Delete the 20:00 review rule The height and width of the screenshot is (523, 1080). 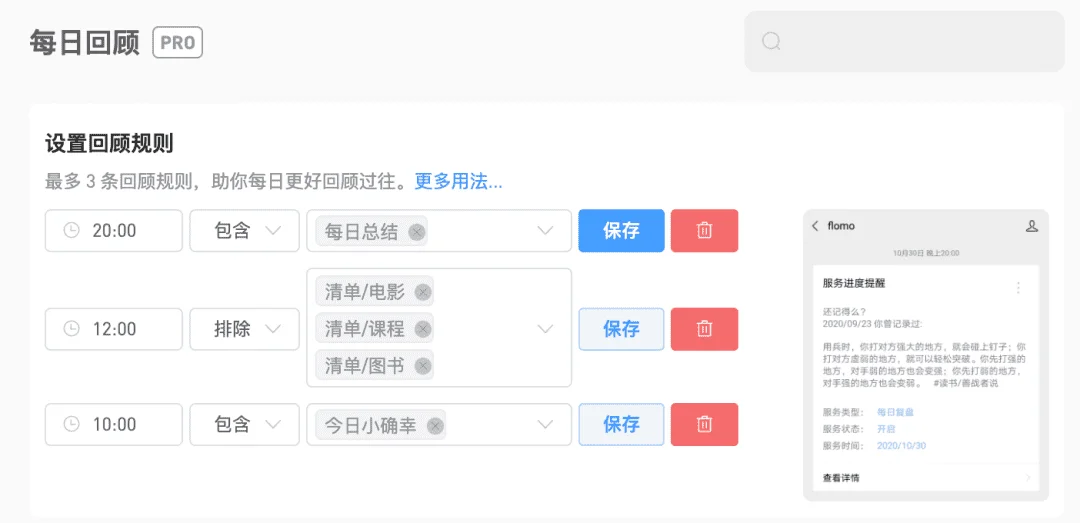pyautogui.click(x=704, y=231)
